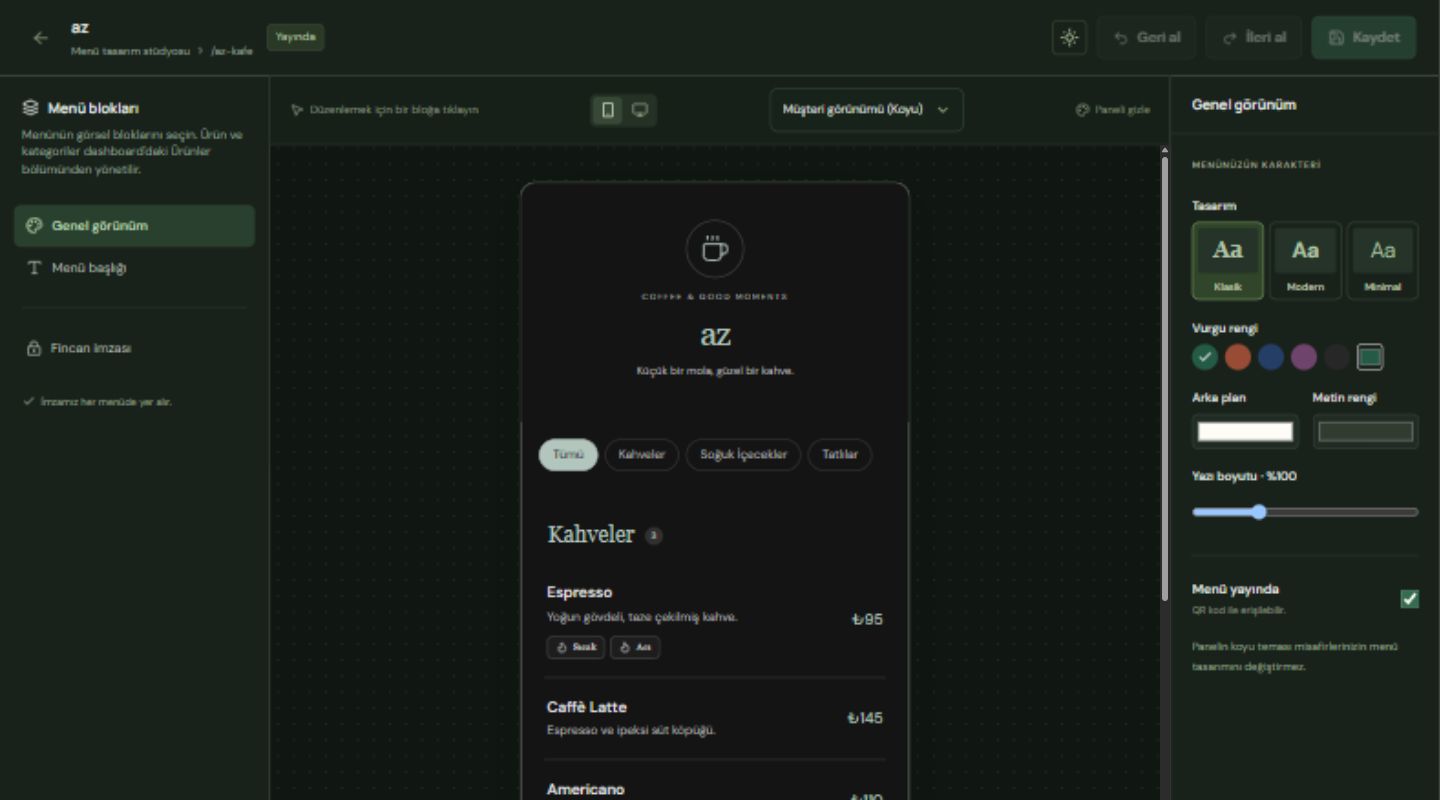Select Tümü category tab in preview

pyautogui.click(x=568, y=455)
